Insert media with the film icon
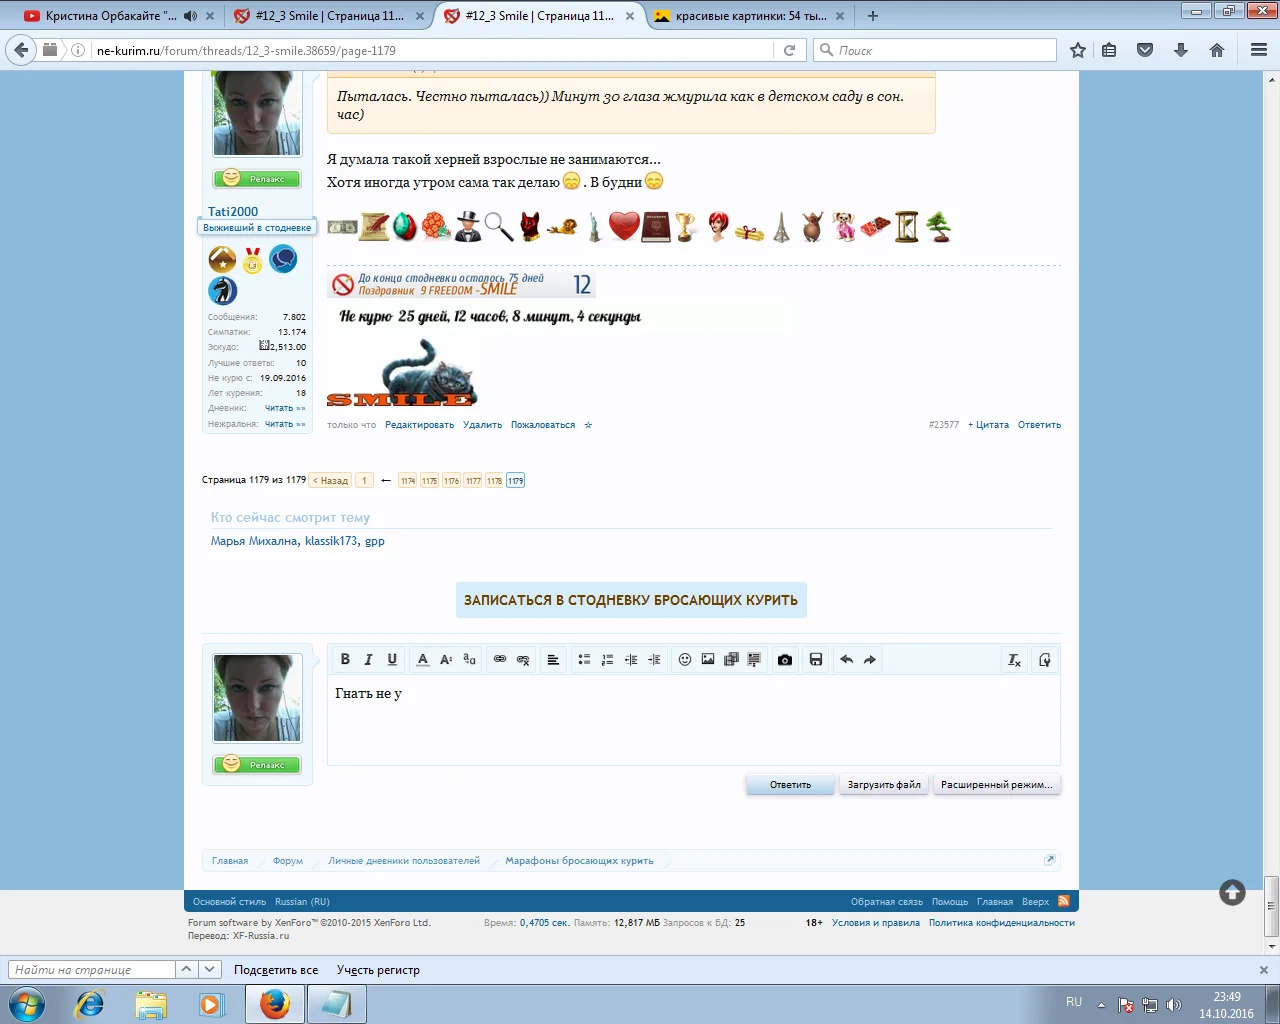1280x1024 pixels. pos(731,660)
